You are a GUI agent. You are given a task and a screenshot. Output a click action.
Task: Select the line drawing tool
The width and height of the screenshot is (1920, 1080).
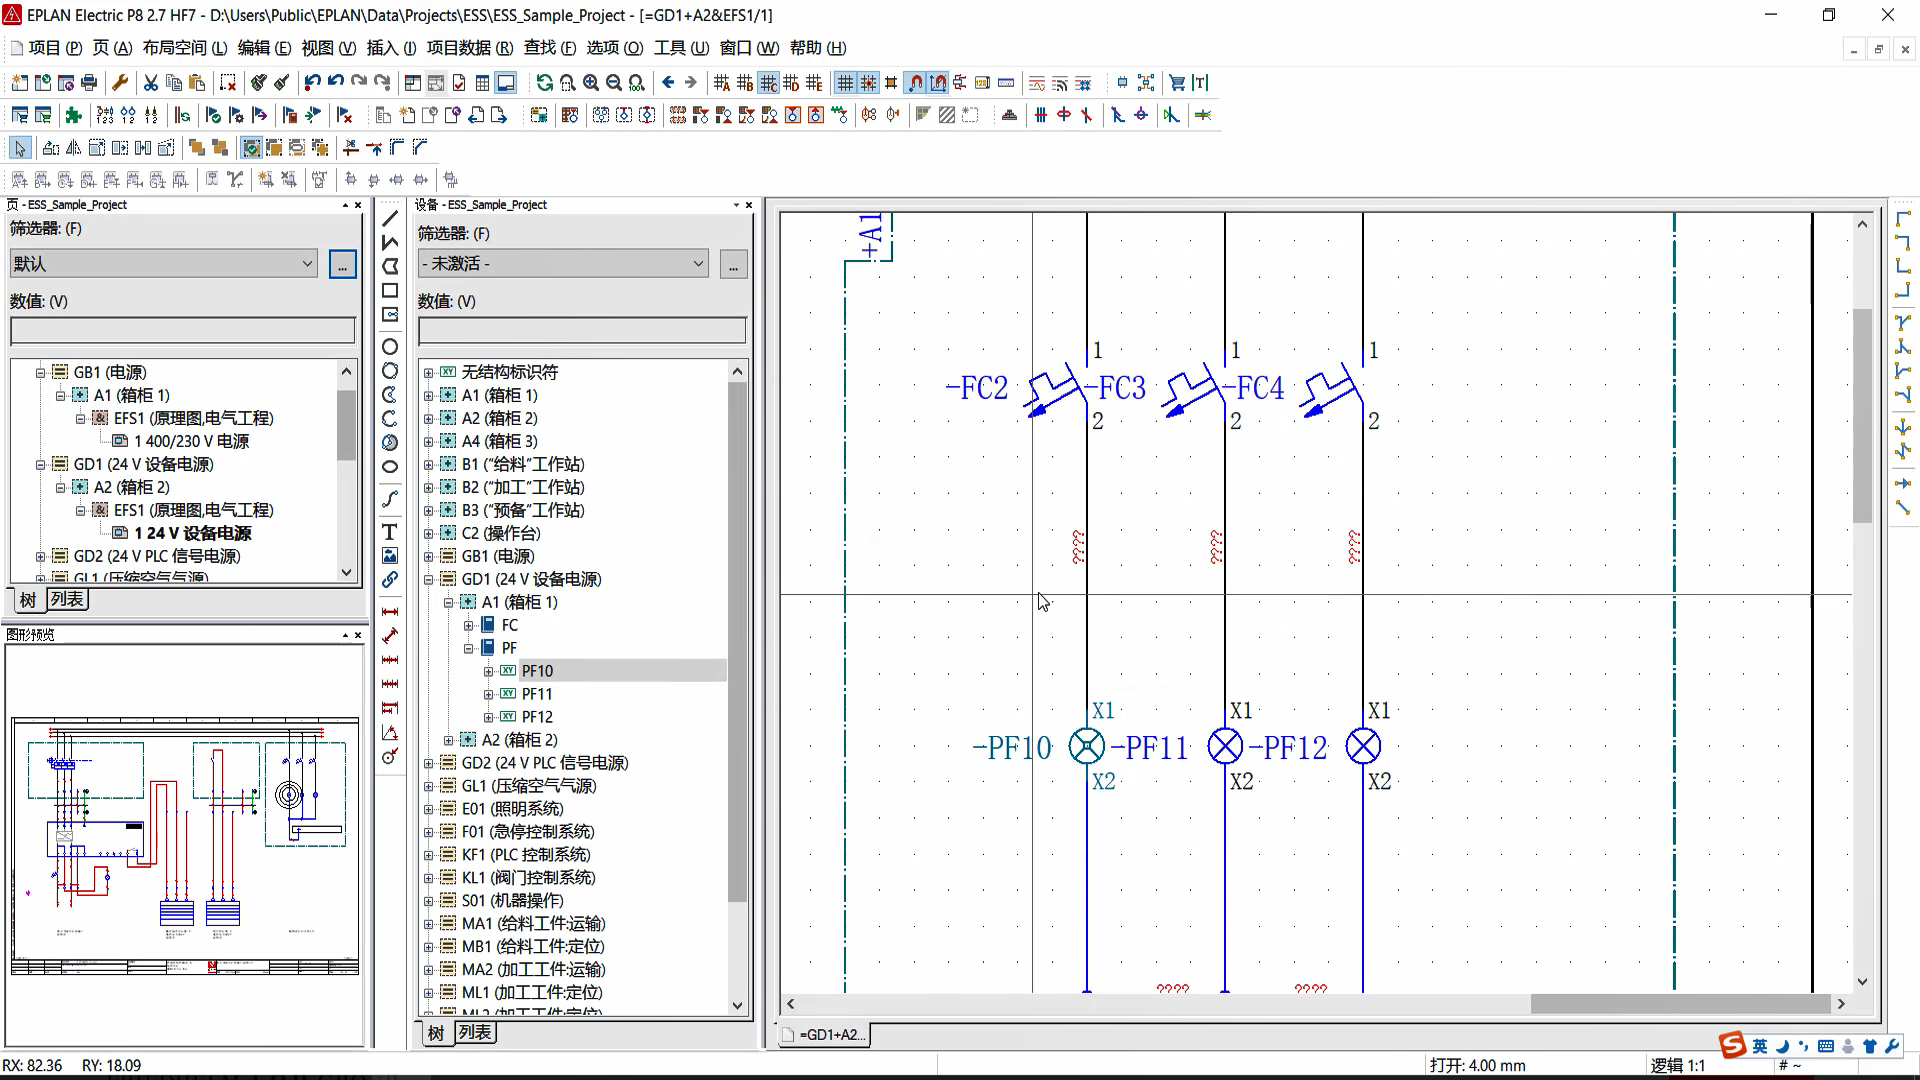pyautogui.click(x=390, y=218)
